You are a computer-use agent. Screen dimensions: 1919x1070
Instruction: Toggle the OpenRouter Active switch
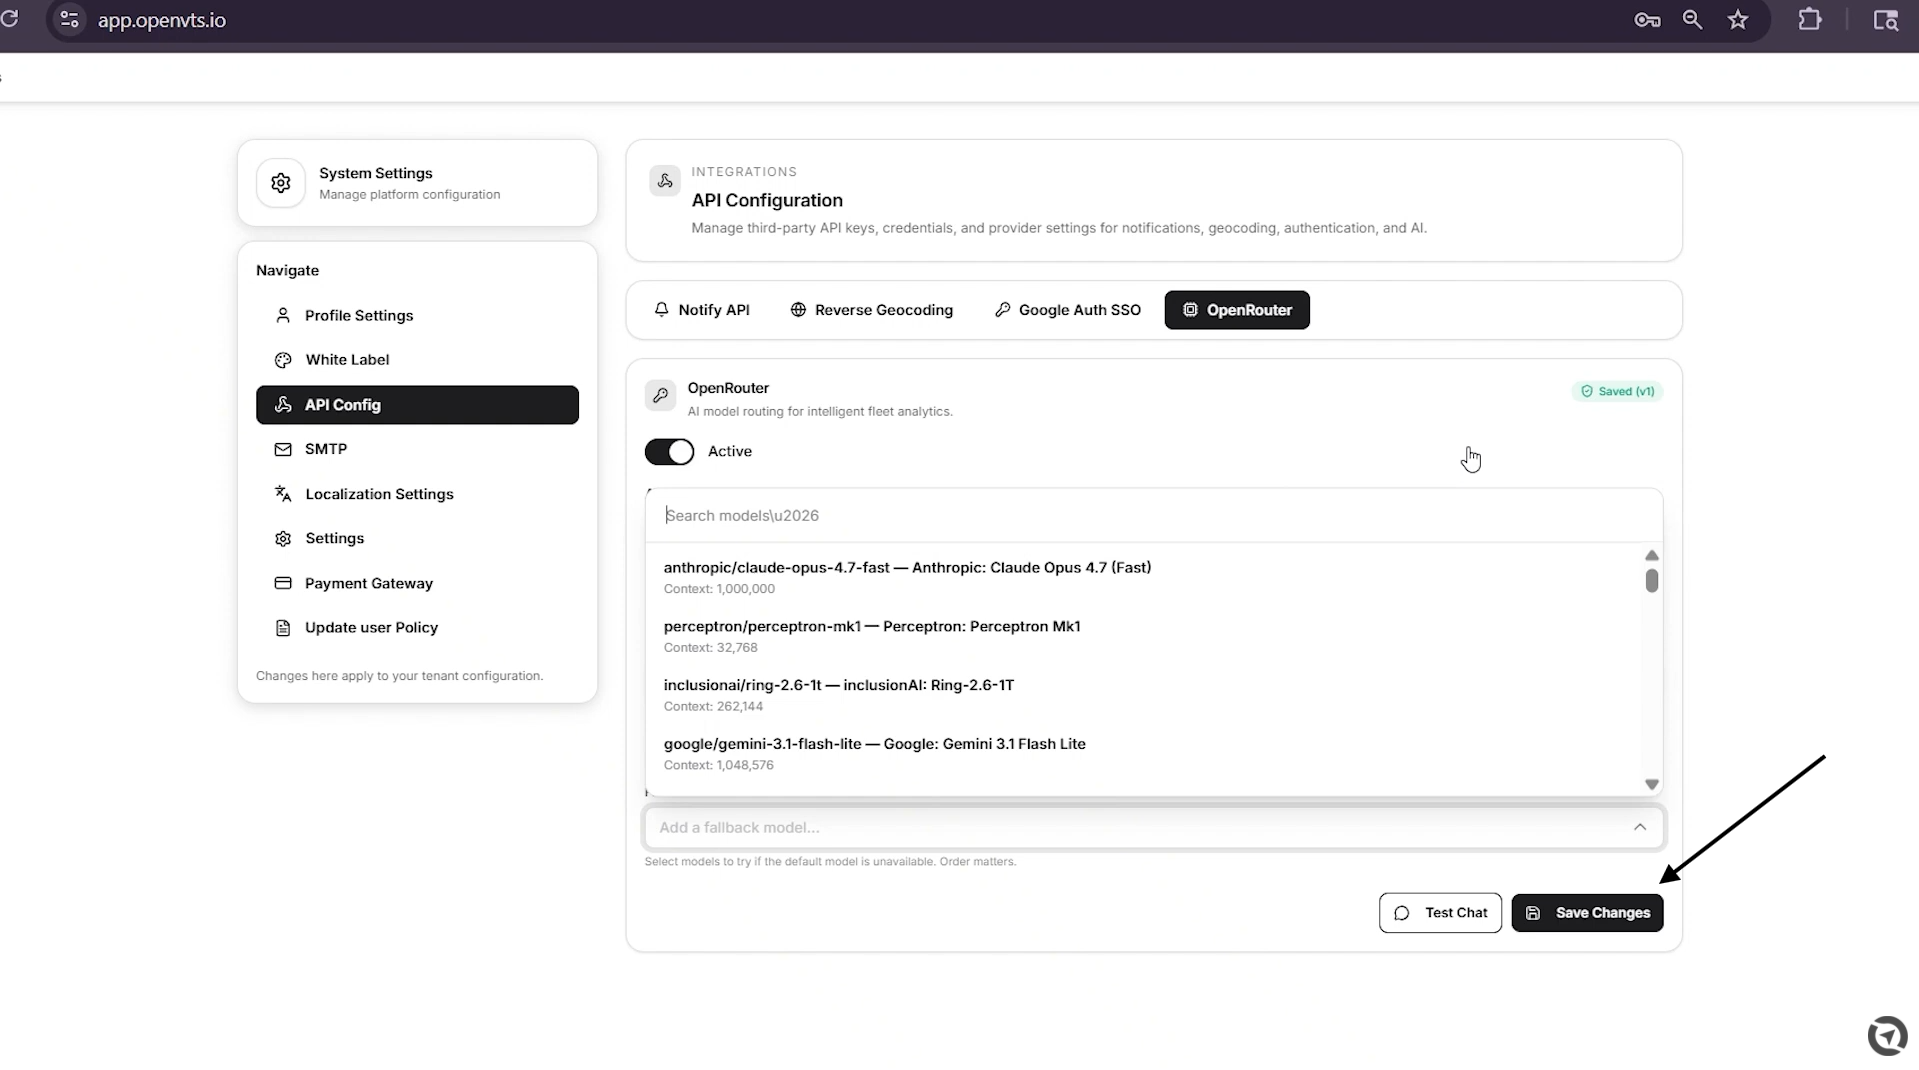tap(669, 452)
